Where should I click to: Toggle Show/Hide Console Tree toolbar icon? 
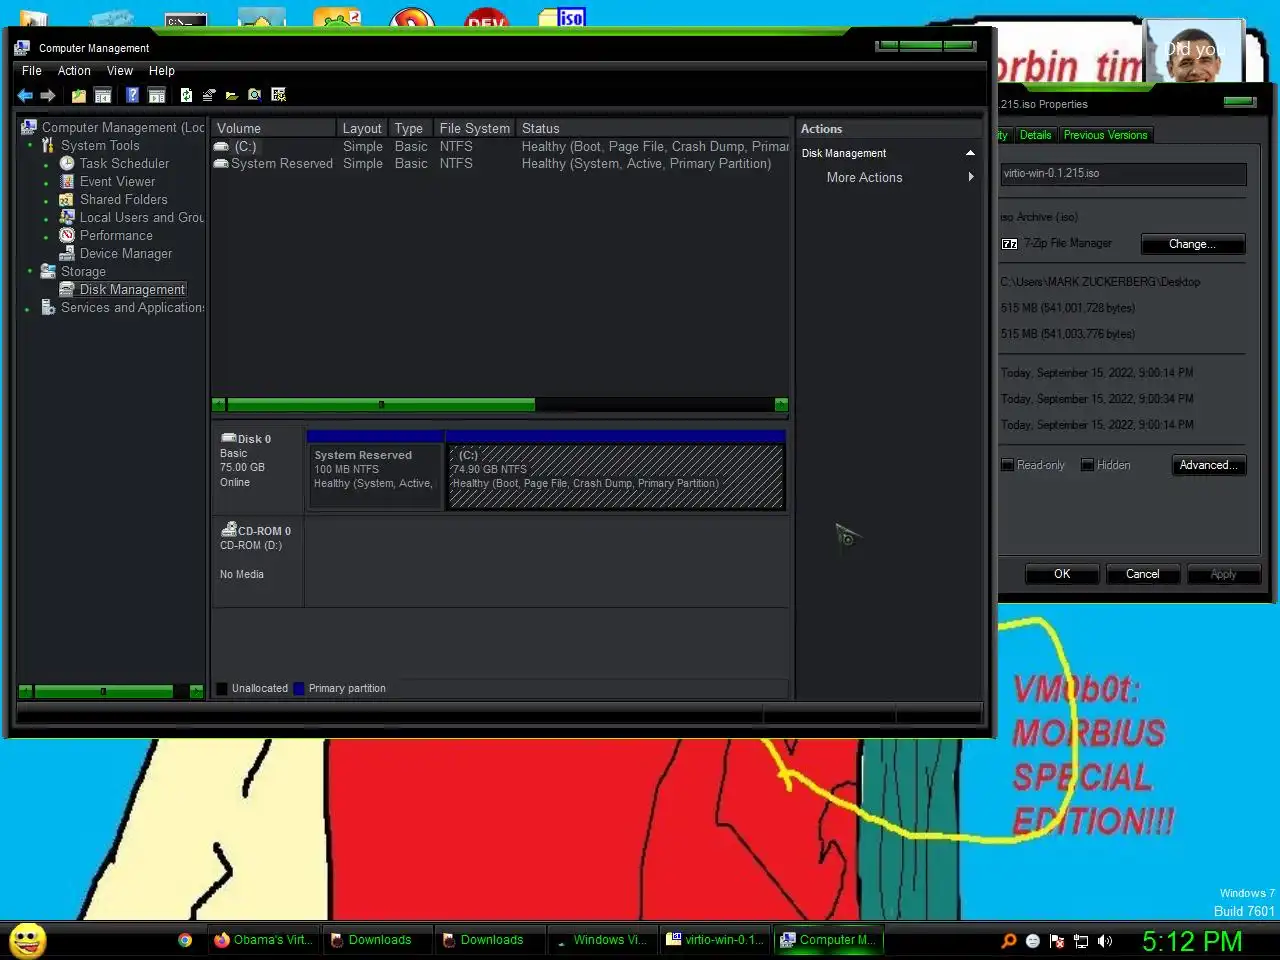[x=103, y=95]
